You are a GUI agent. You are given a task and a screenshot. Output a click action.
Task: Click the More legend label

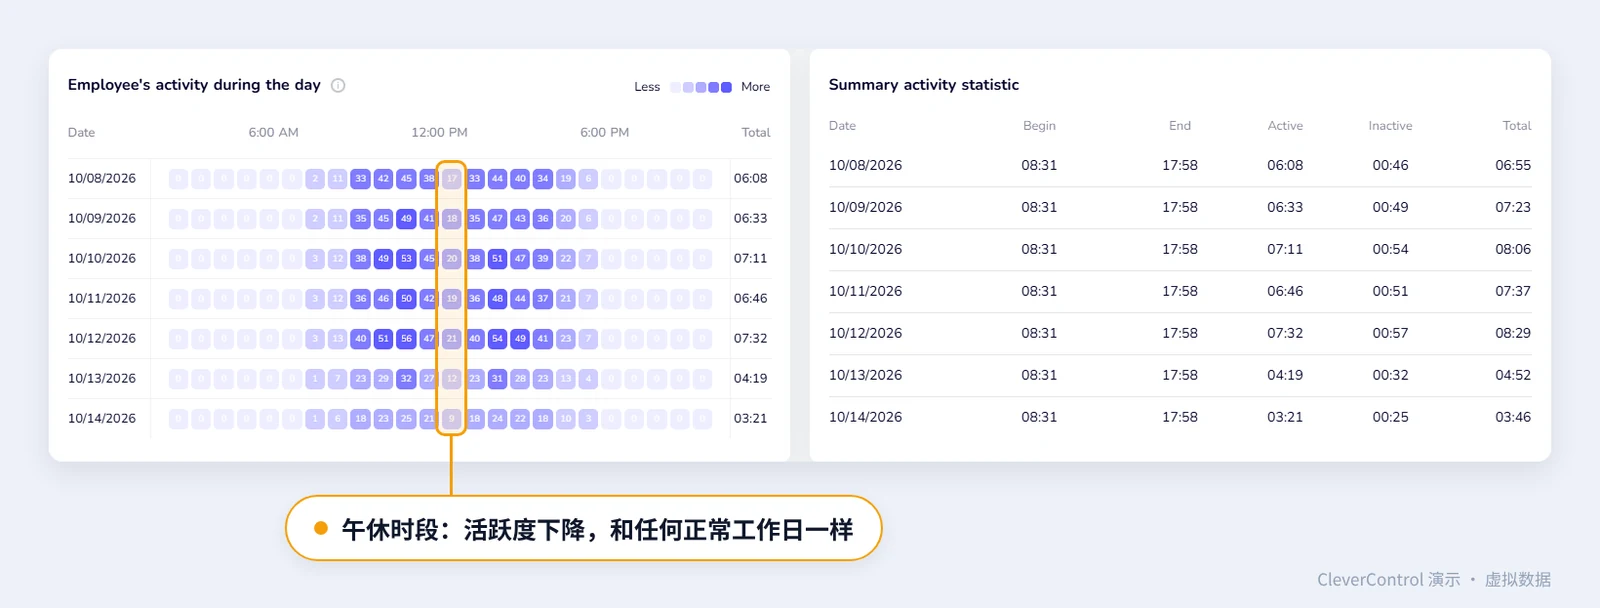(x=755, y=87)
